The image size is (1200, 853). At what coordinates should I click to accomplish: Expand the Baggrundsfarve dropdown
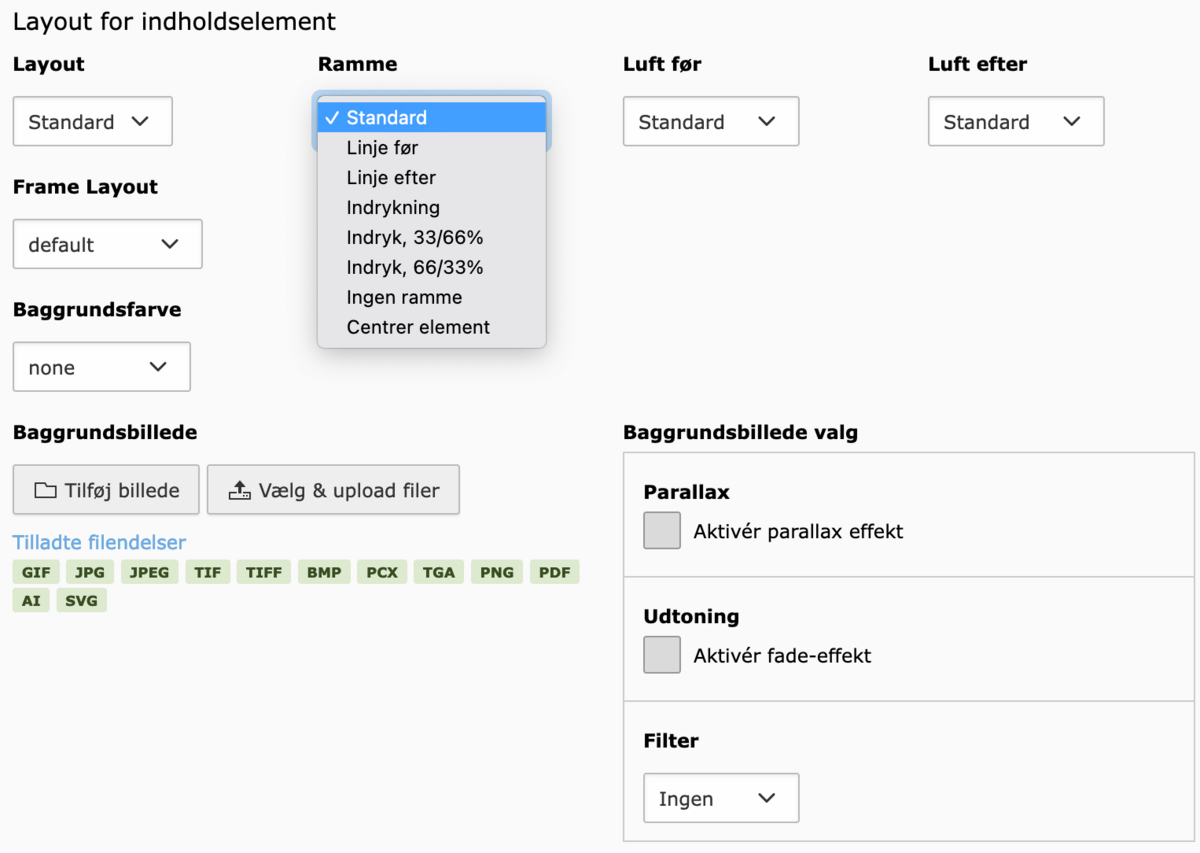pyautogui.click(x=101, y=367)
